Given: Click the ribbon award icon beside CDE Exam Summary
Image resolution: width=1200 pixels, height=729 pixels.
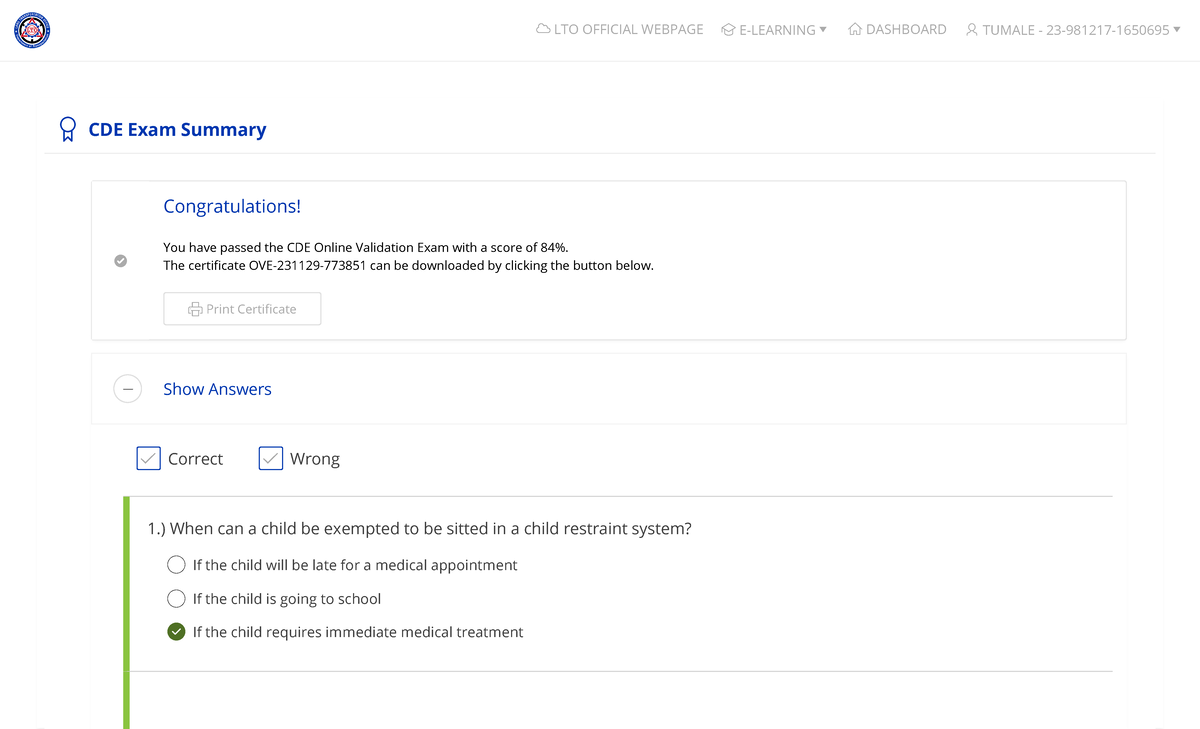Looking at the screenshot, I should 67,129.
